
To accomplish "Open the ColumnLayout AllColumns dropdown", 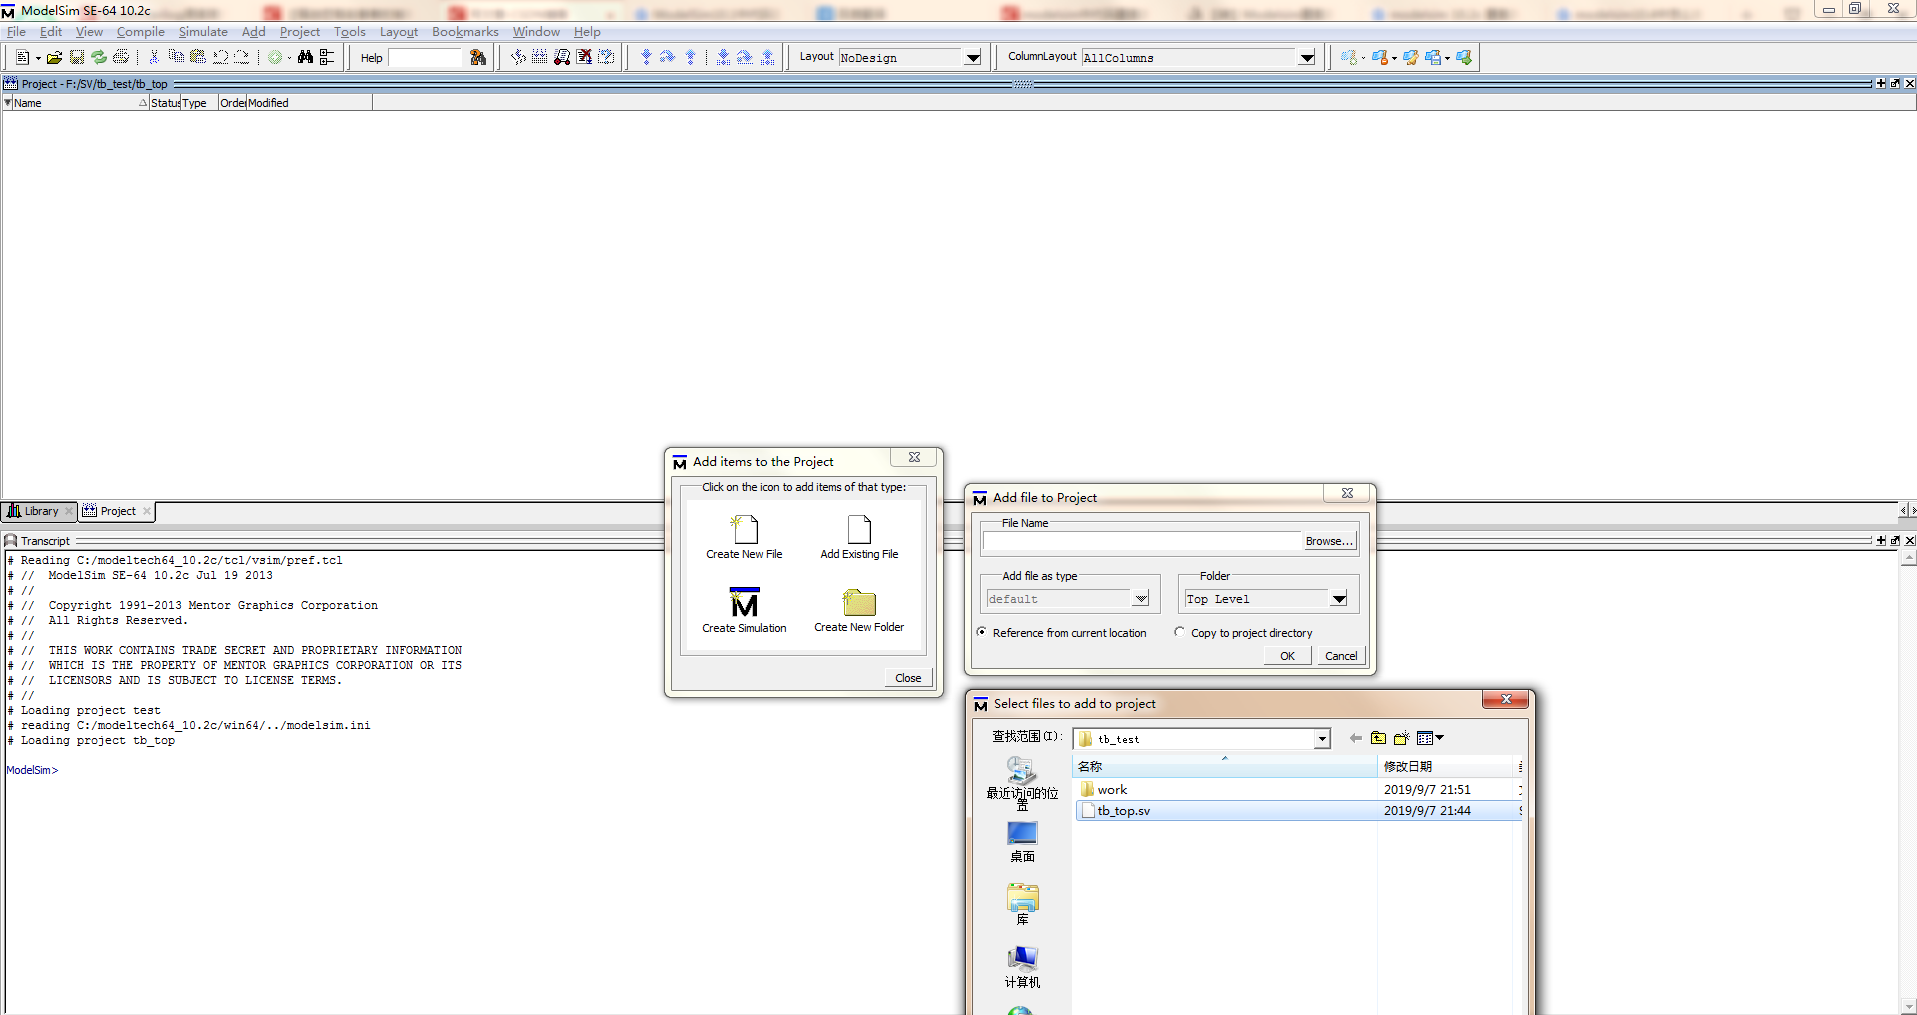I will 1308,57.
